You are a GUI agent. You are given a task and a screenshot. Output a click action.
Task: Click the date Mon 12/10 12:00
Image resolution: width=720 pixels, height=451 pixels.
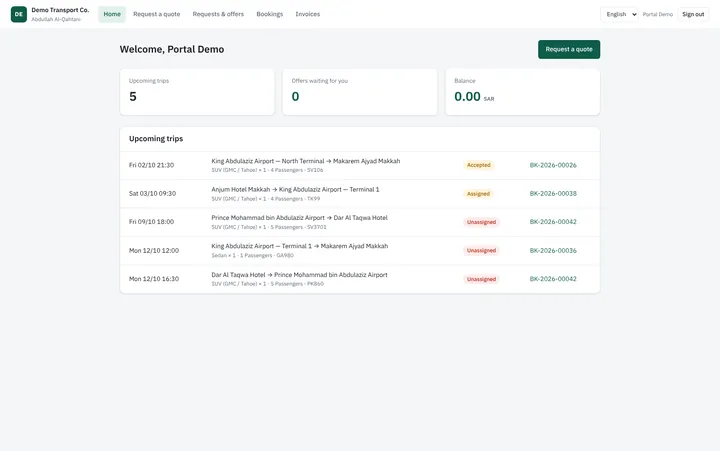click(154, 250)
